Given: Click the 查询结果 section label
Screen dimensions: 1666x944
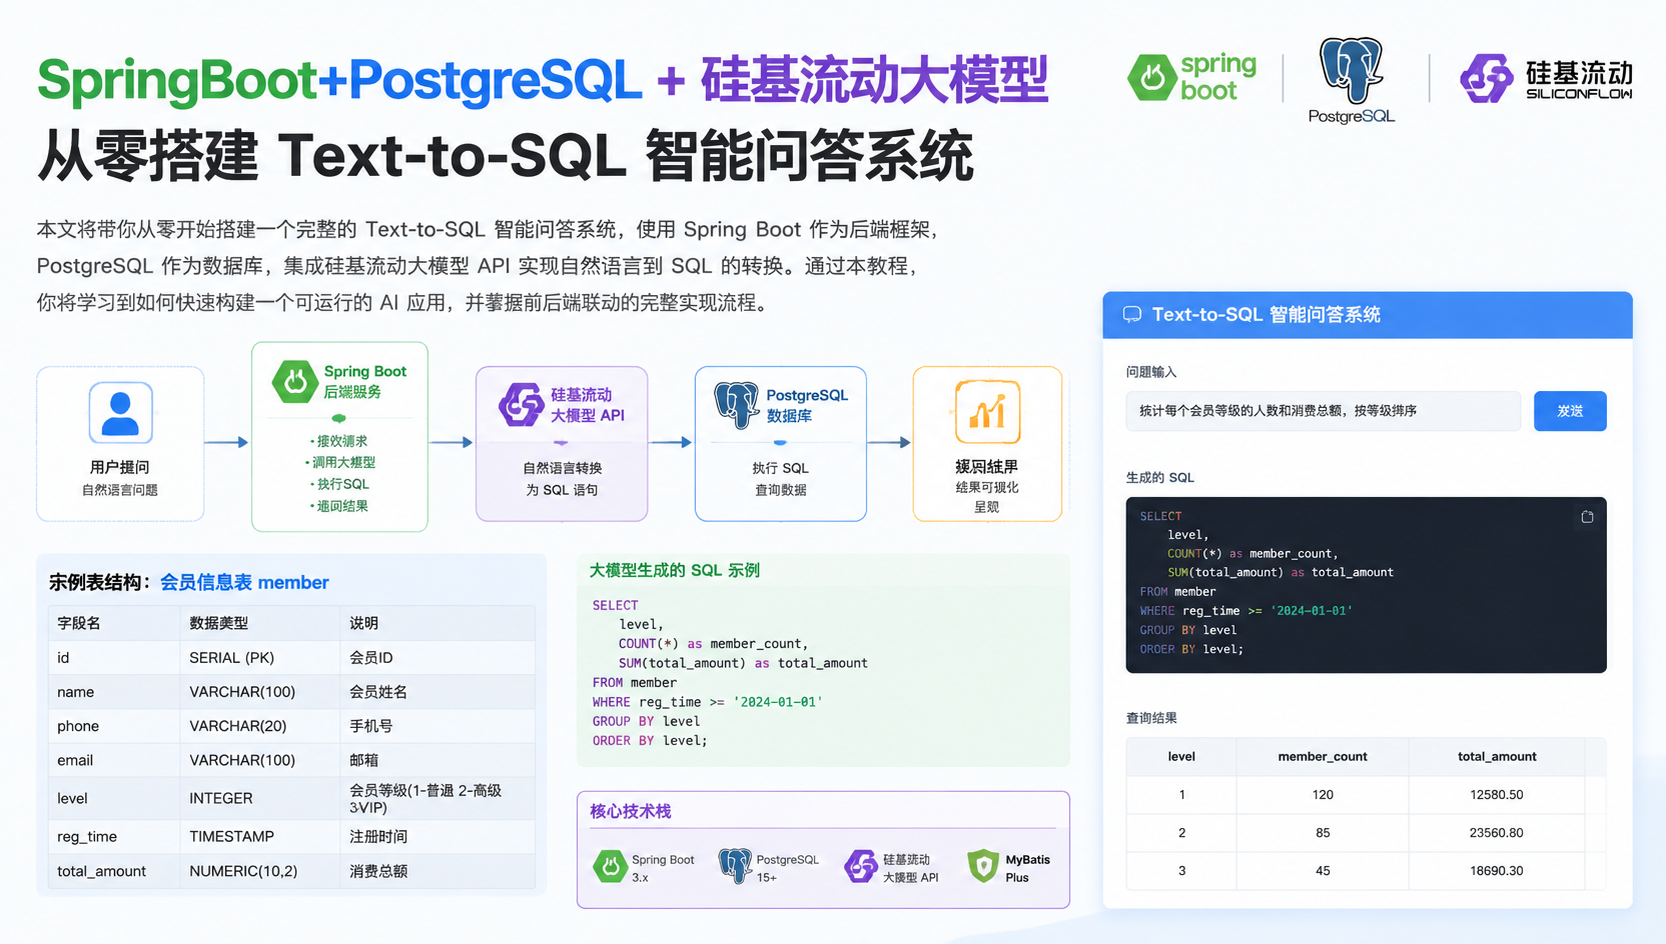Looking at the screenshot, I should (x=1151, y=718).
